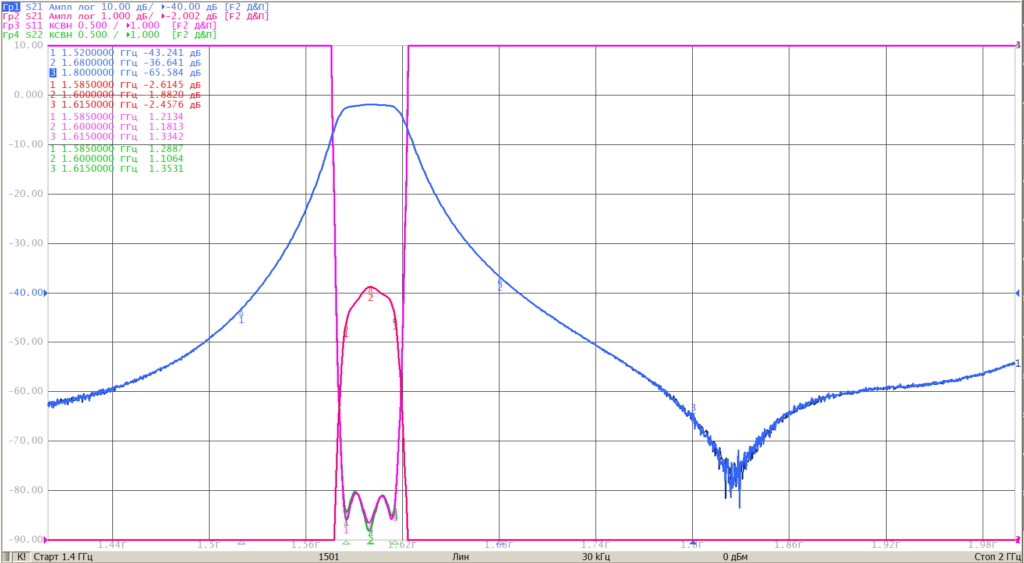Select red marker 2 at the passband peak

[370, 296]
